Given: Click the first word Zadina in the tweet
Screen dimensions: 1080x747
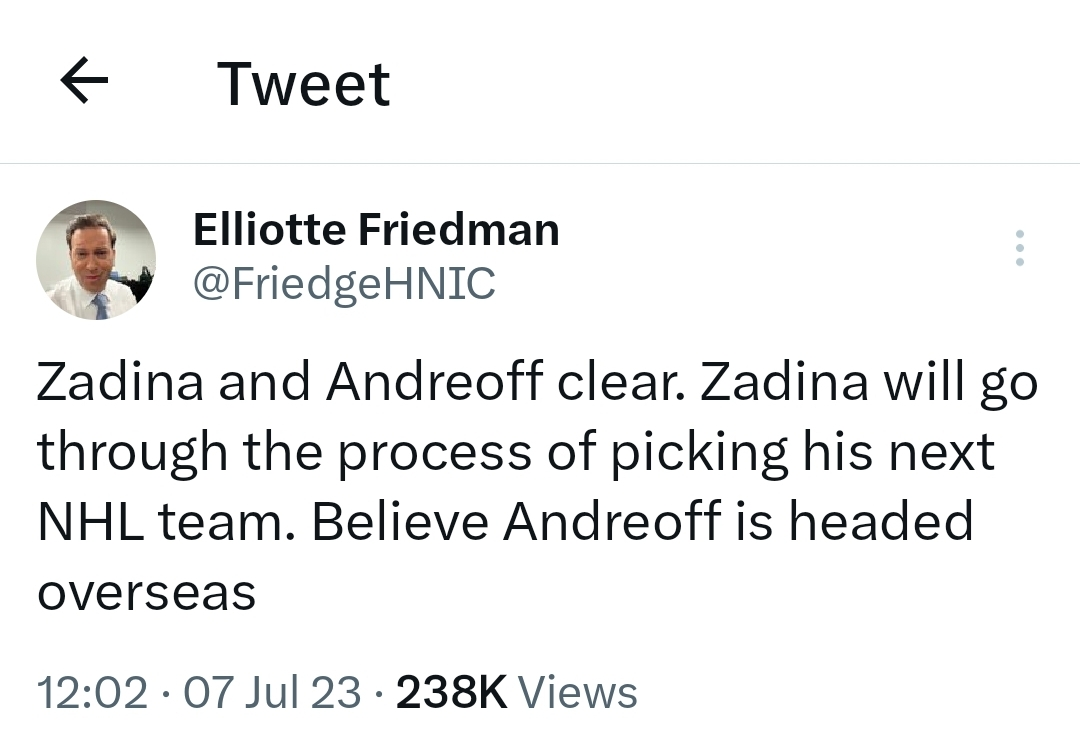Looking at the screenshot, I should click(x=121, y=382).
